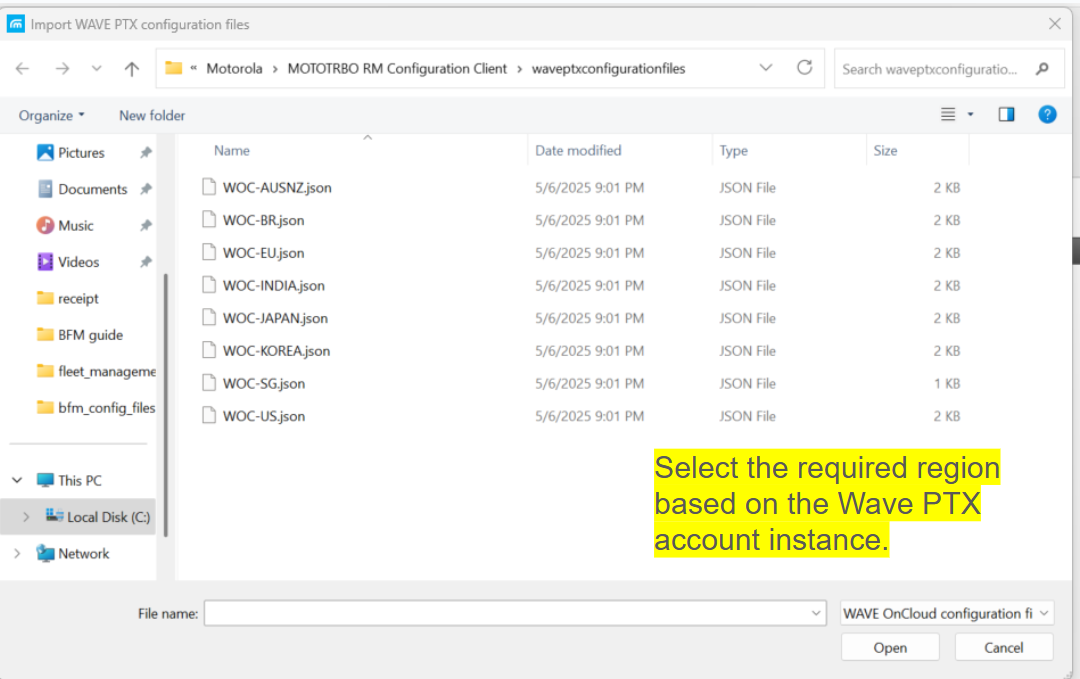Open the WAVE OnCloud configuration file type filter
The height and width of the screenshot is (679, 1080).
click(x=946, y=613)
